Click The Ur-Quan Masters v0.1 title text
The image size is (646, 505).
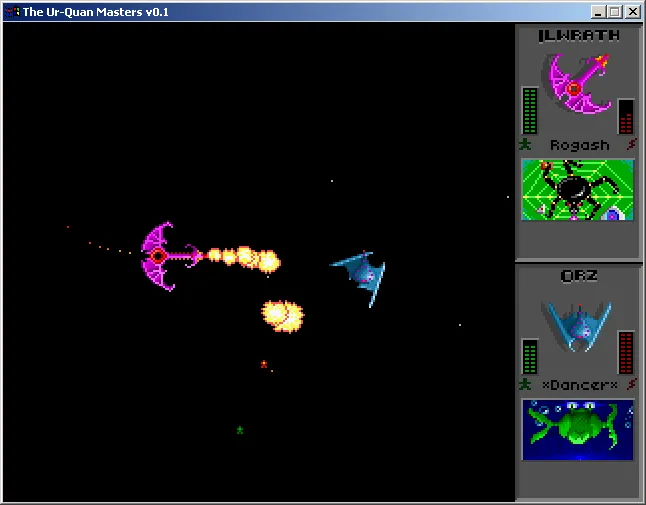[x=96, y=12]
